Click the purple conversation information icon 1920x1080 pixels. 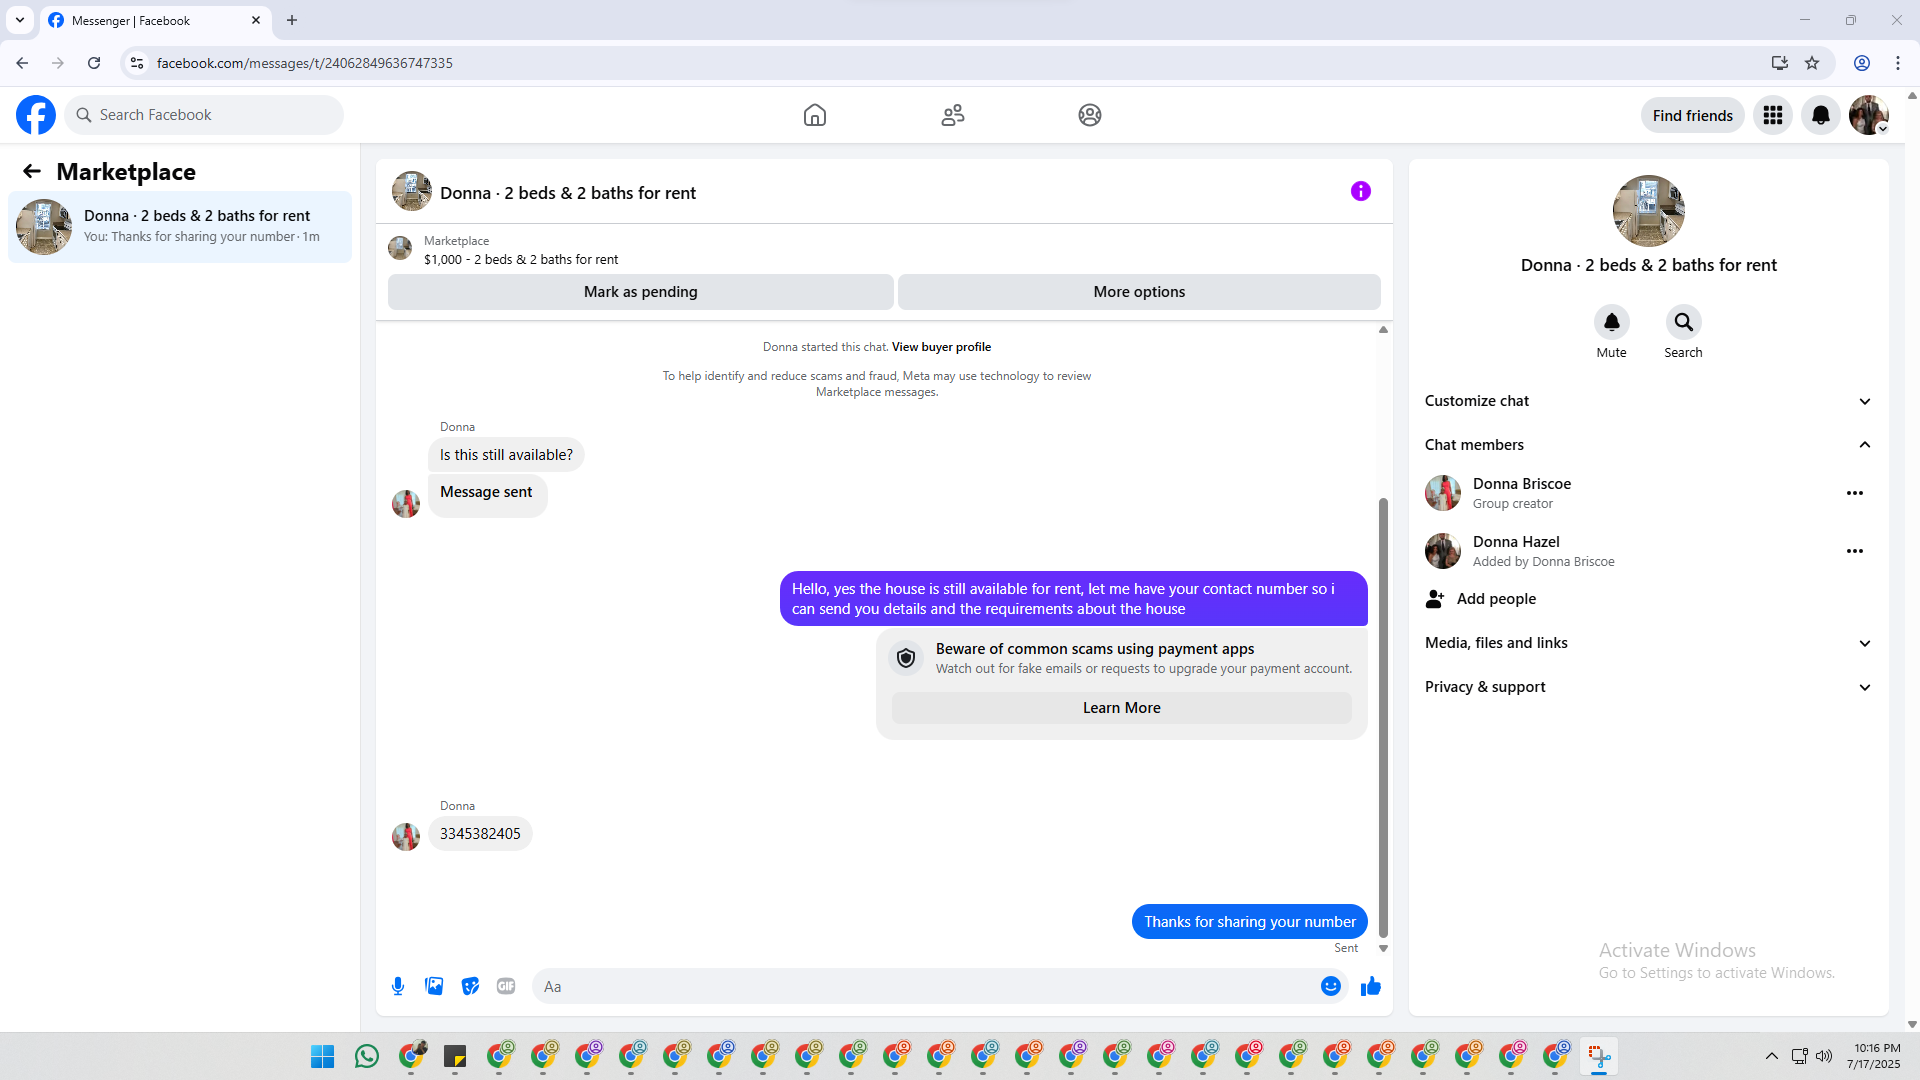coord(1361,191)
